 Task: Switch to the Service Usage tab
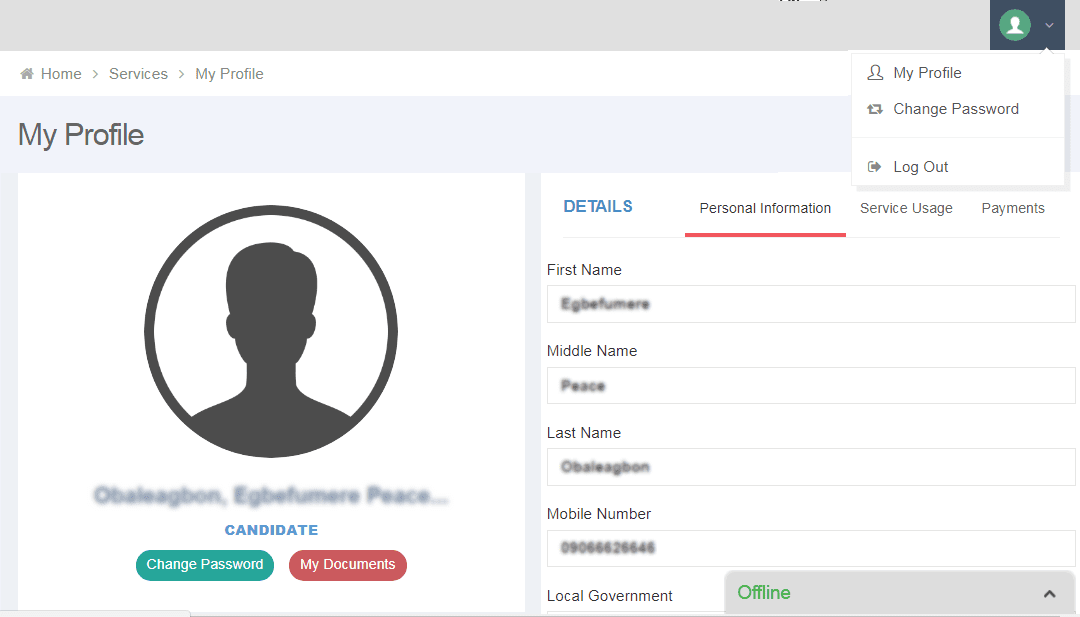click(905, 208)
